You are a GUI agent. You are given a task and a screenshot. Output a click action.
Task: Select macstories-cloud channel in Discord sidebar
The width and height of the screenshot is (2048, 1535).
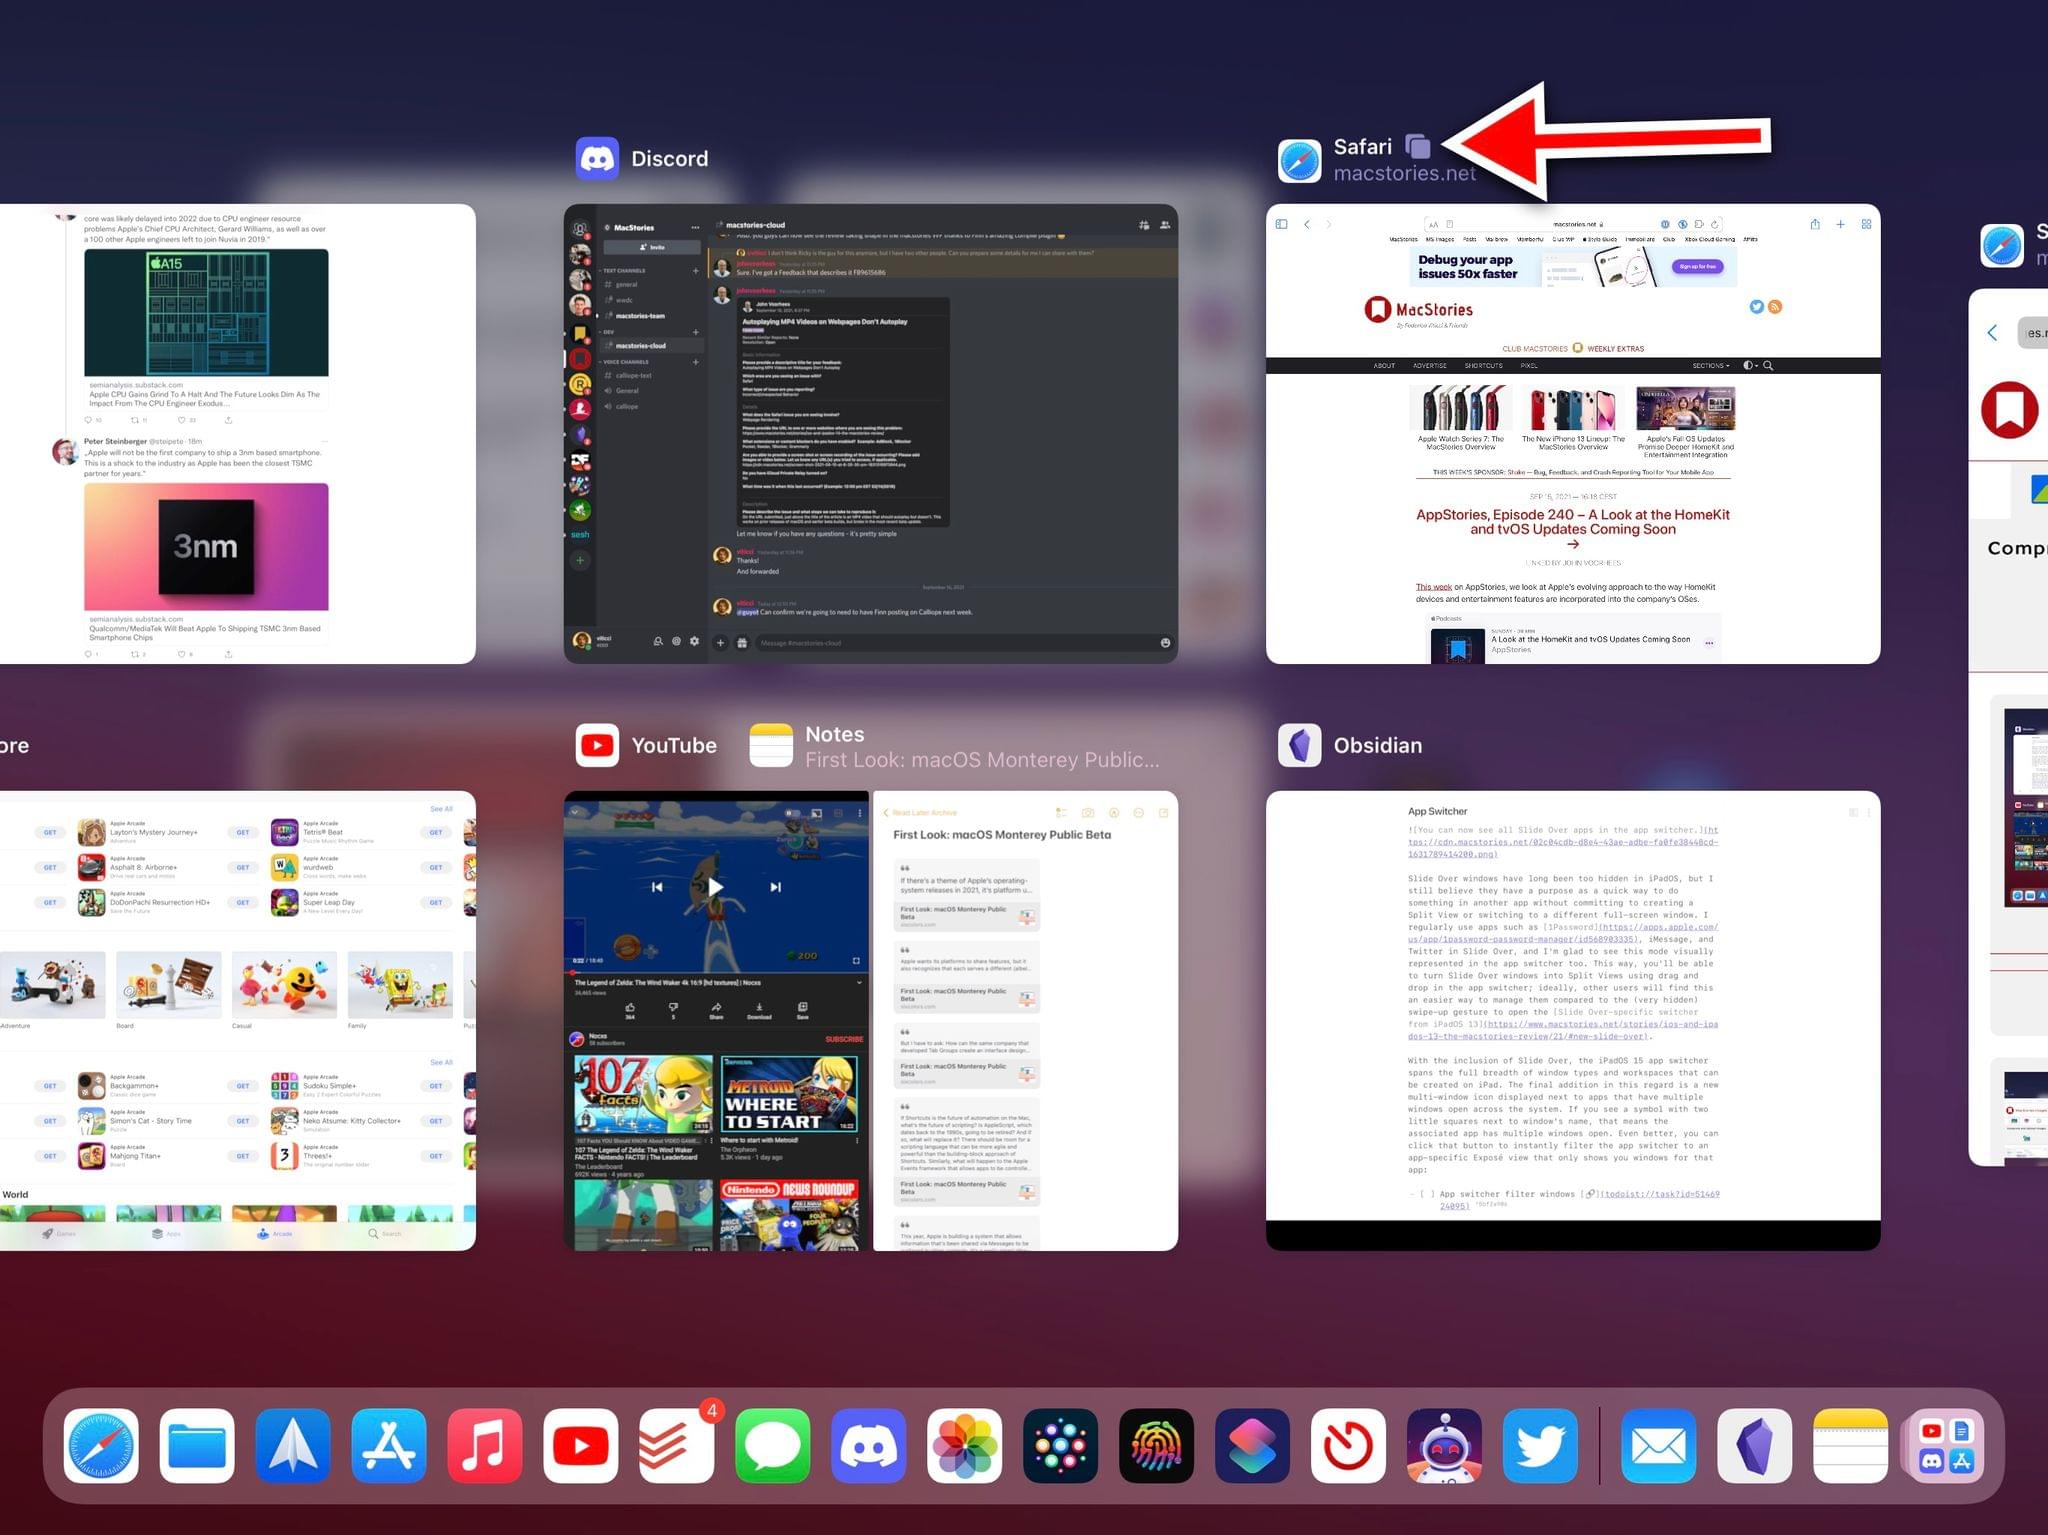pyautogui.click(x=652, y=346)
